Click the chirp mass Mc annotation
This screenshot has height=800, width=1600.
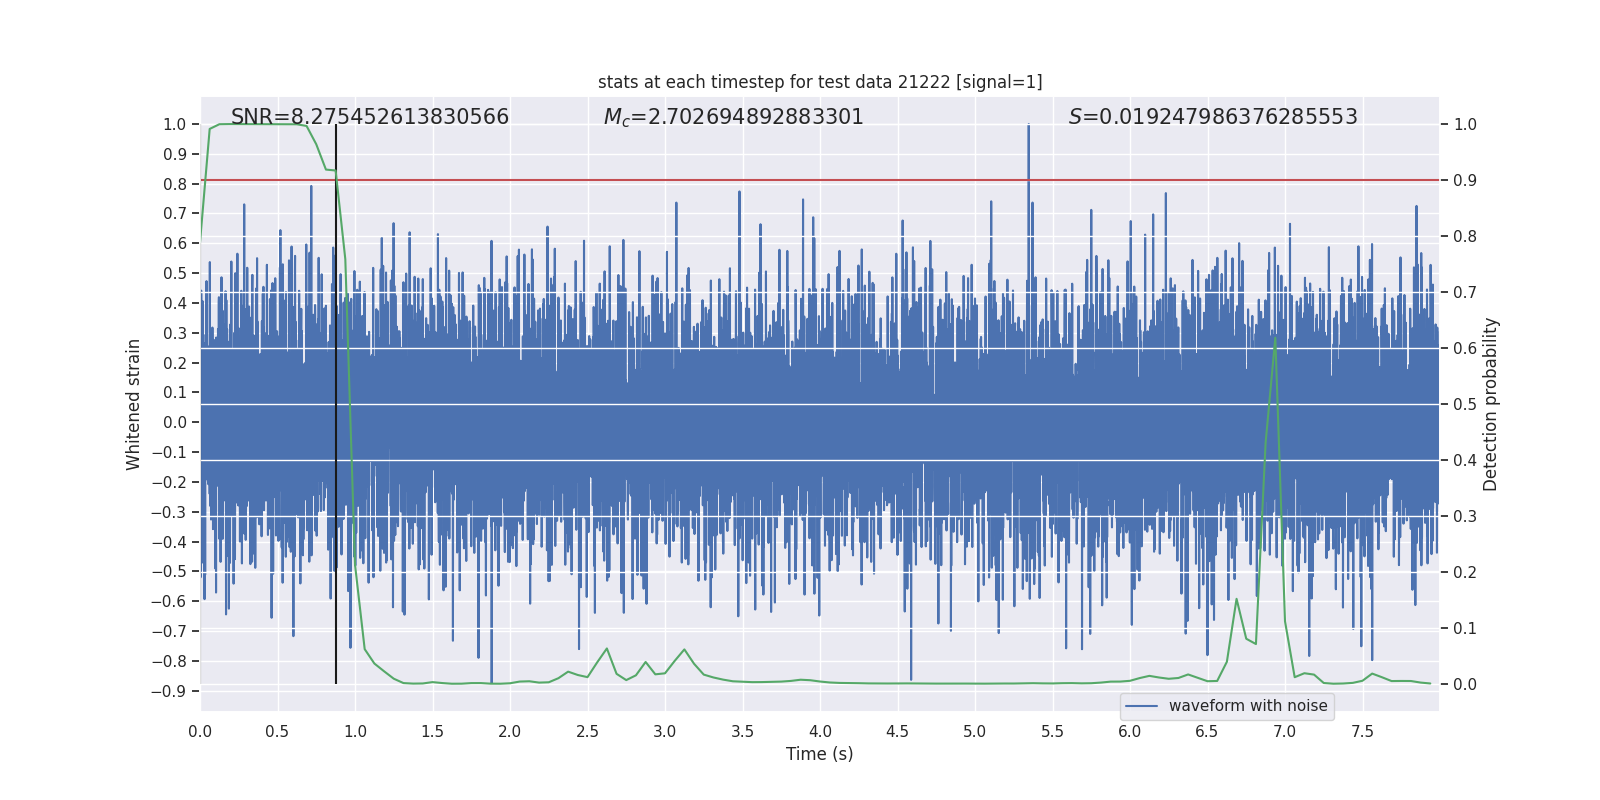733,117
